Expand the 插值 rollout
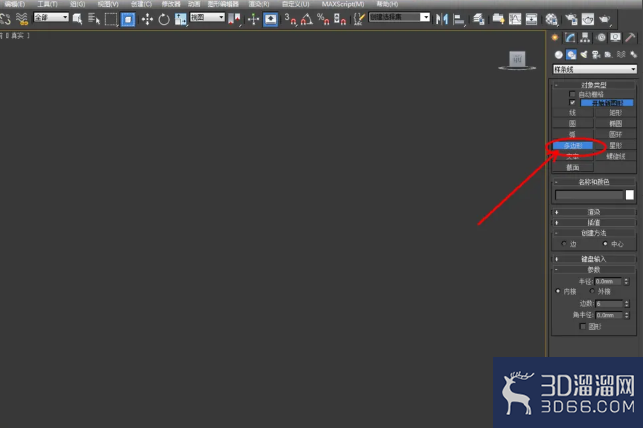643x428 pixels. (594, 223)
